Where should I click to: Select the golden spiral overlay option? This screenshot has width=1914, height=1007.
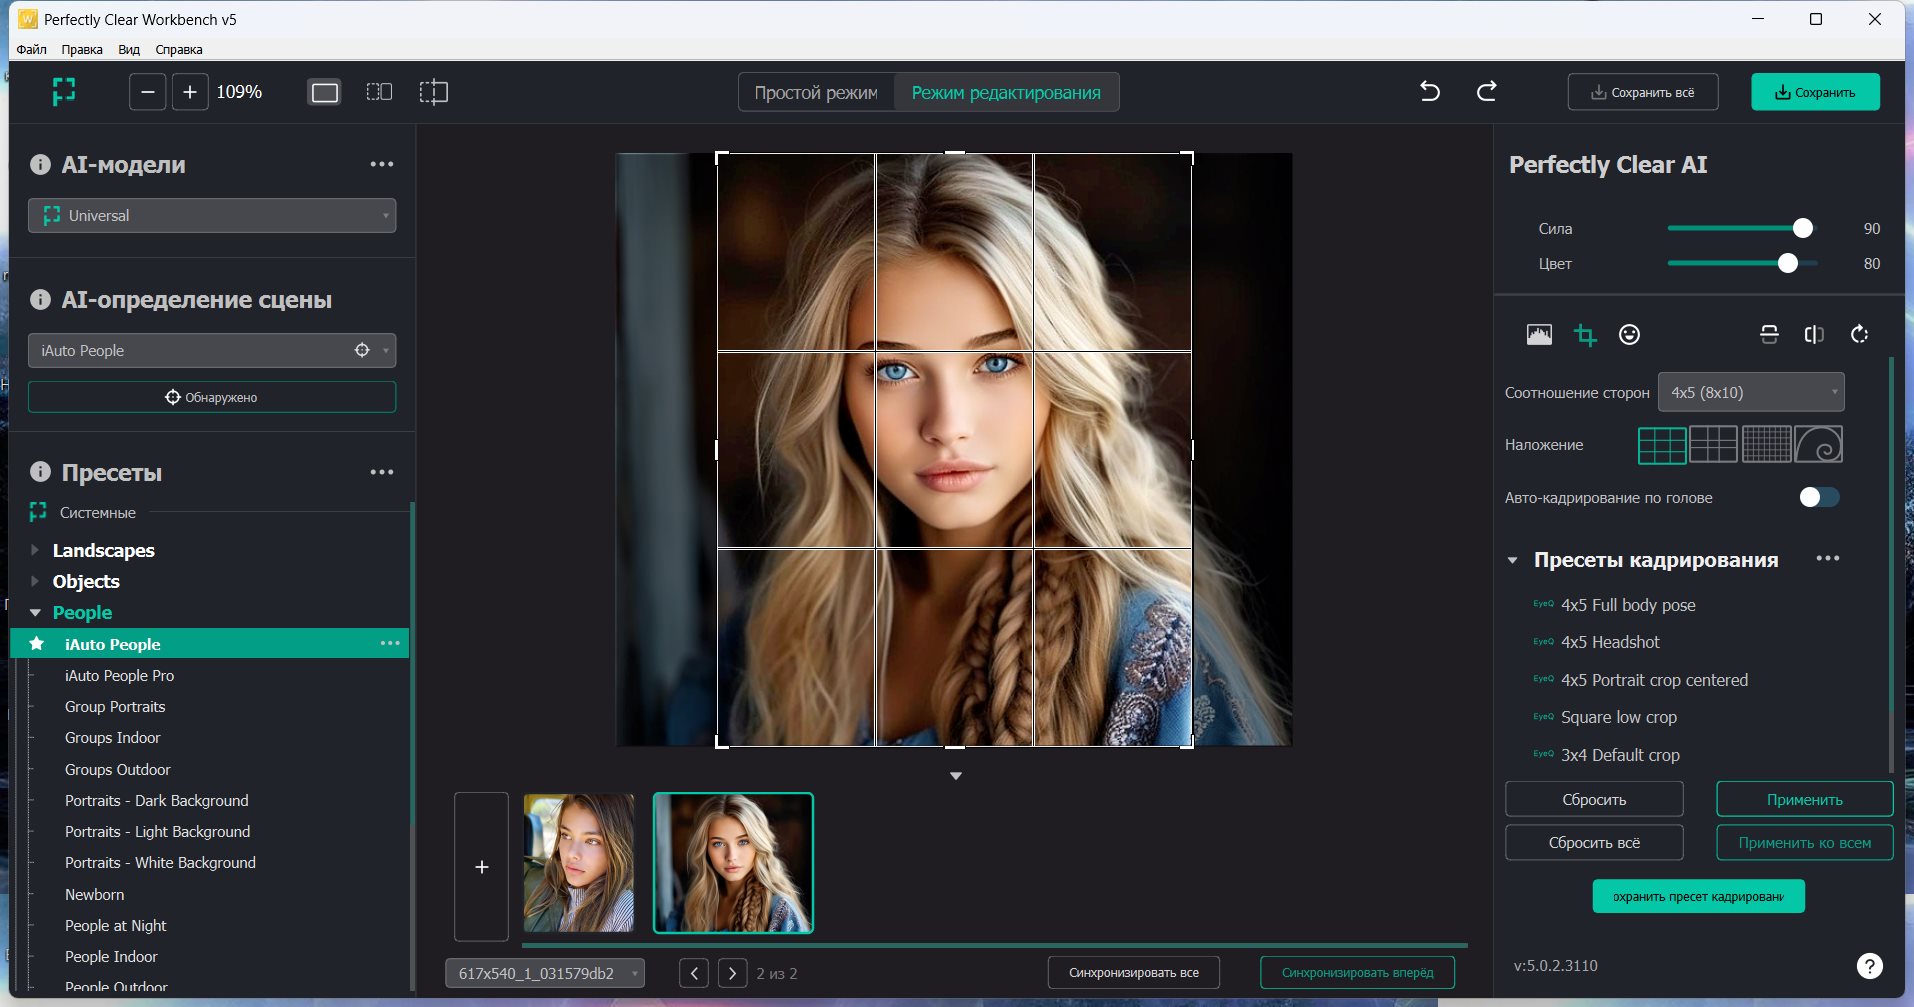[x=1818, y=445]
